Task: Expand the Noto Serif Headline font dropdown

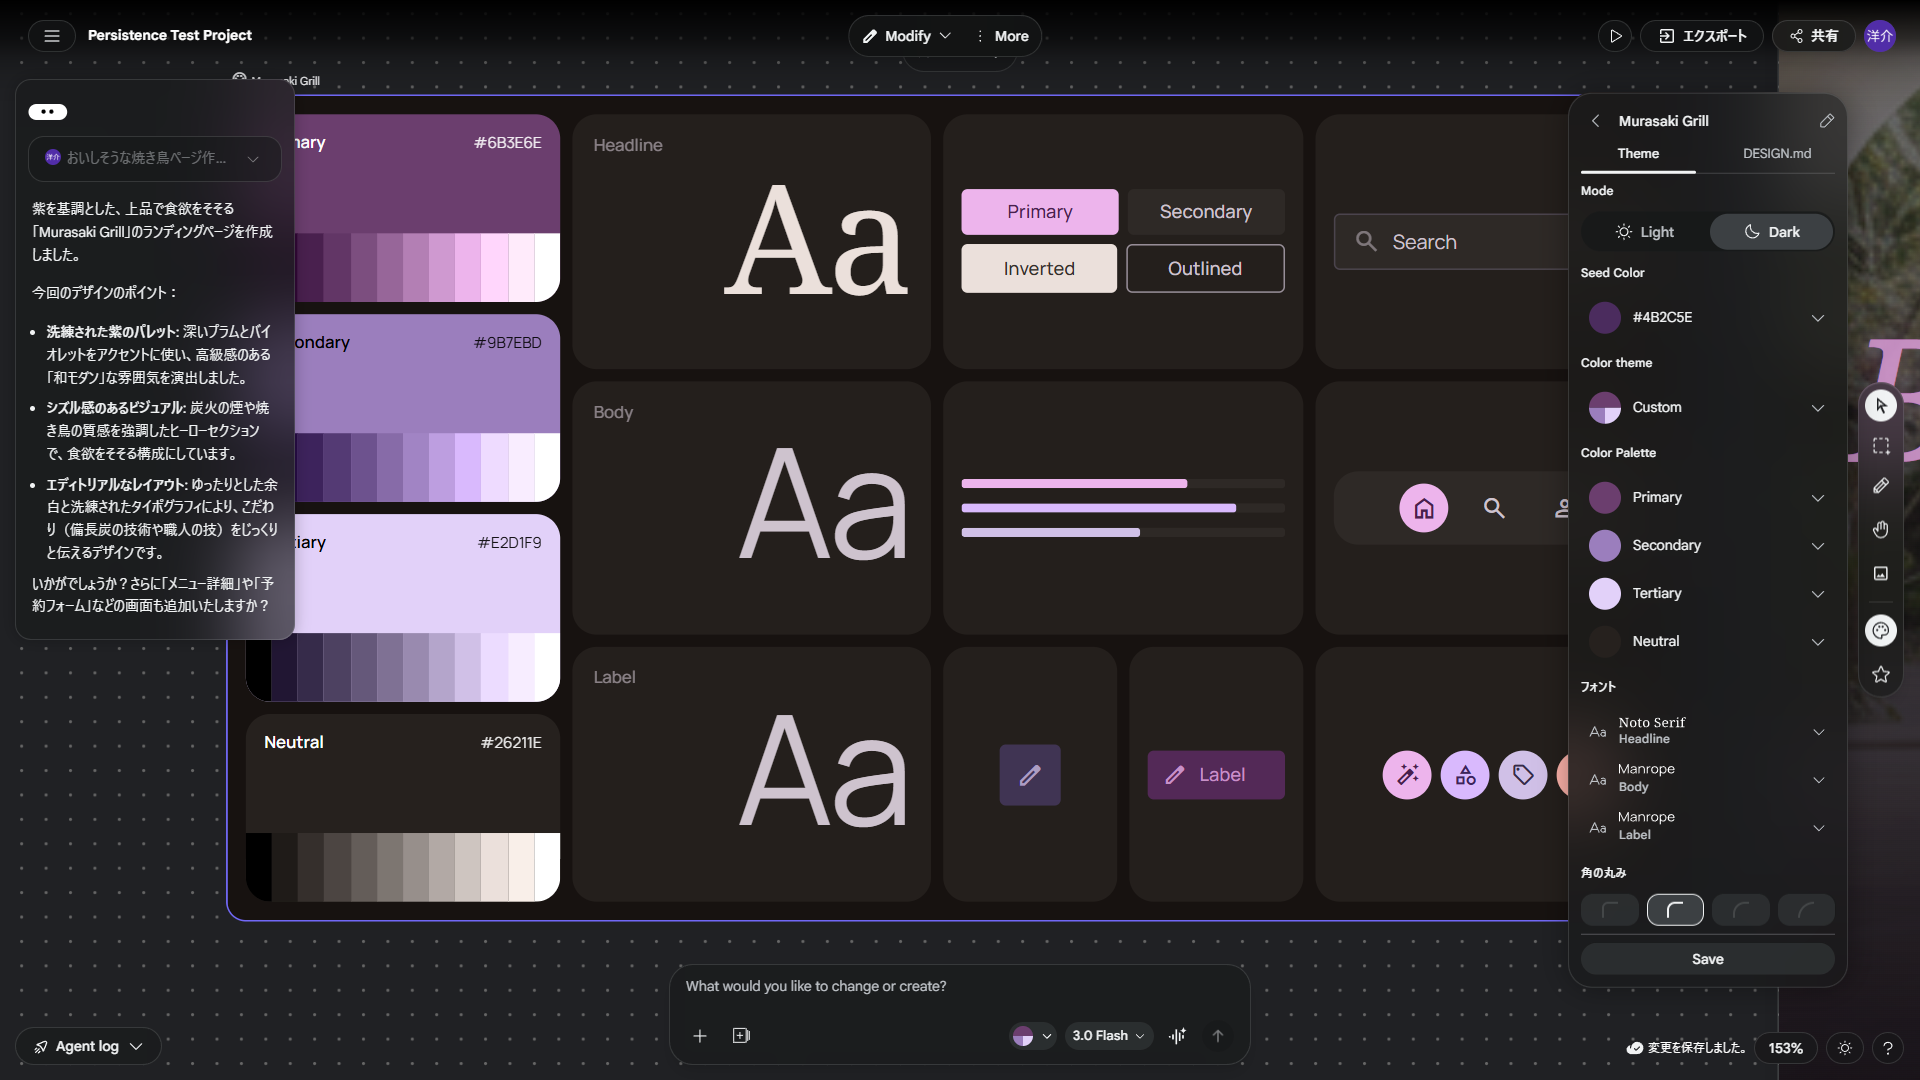Action: [1817, 731]
